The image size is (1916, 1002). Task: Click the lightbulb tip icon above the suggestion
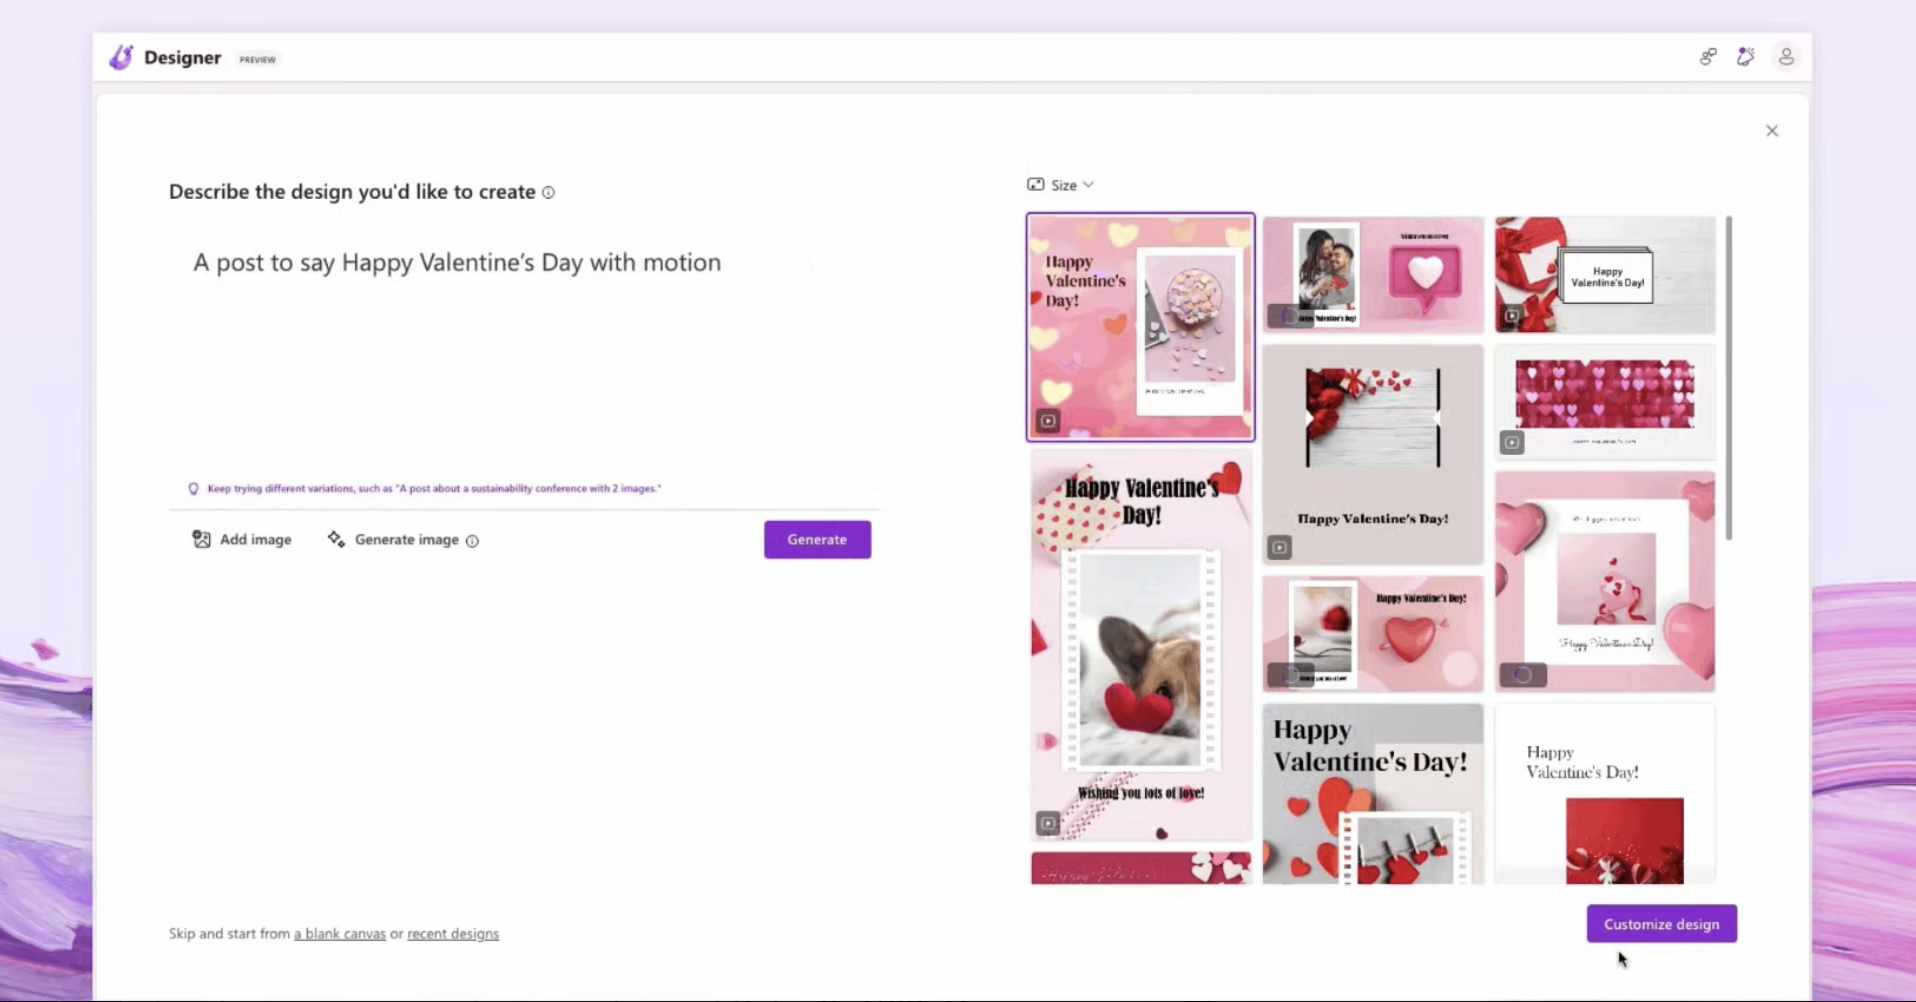click(192, 488)
